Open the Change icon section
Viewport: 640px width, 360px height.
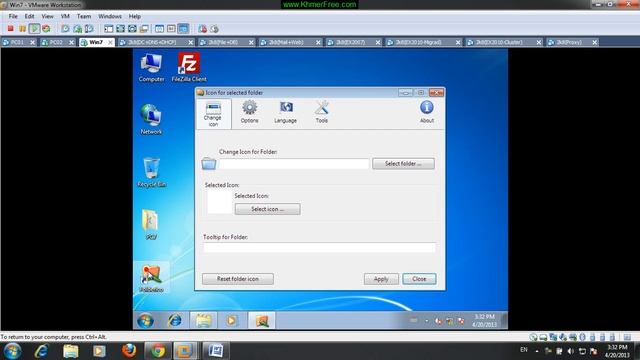pos(213,114)
